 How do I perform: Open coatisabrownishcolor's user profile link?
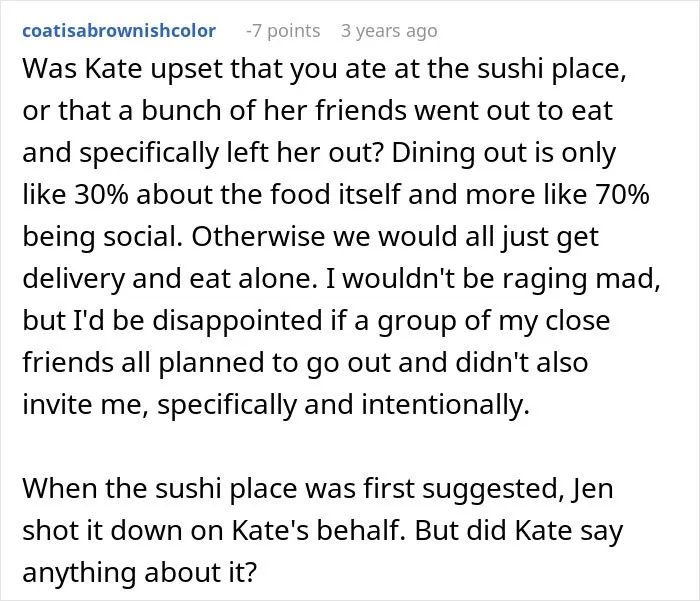point(119,31)
